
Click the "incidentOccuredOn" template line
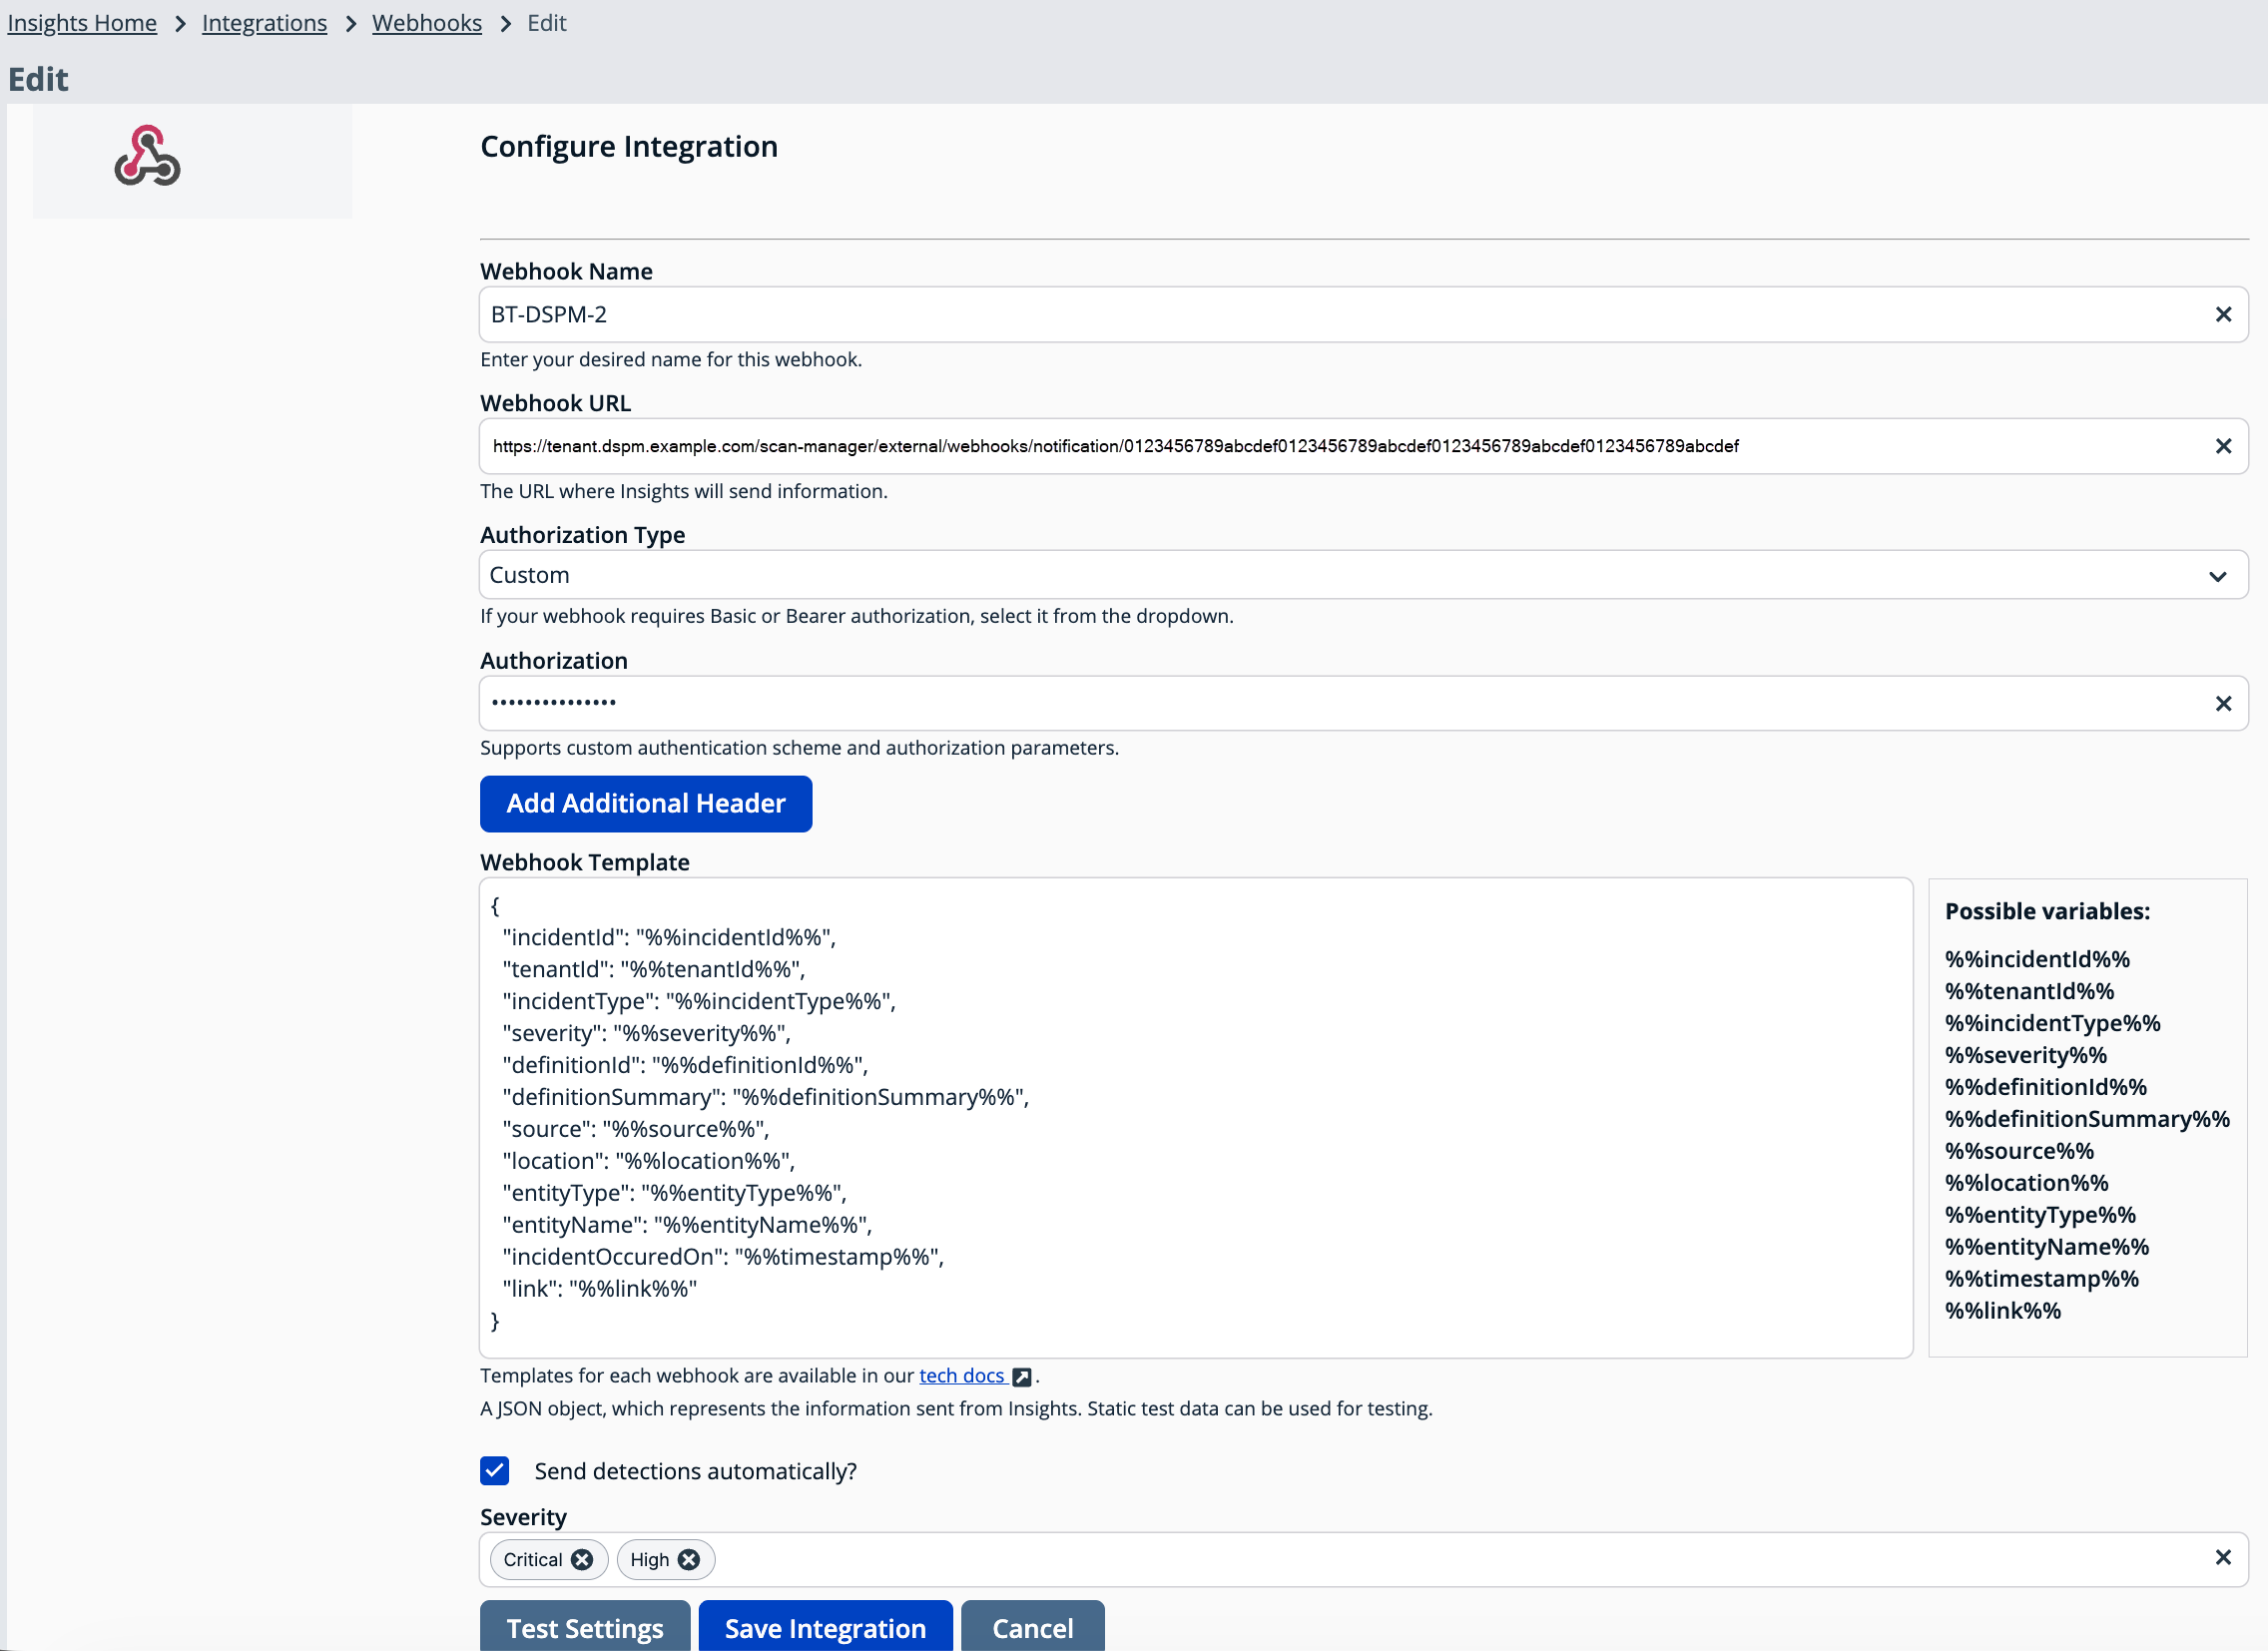pos(723,1257)
